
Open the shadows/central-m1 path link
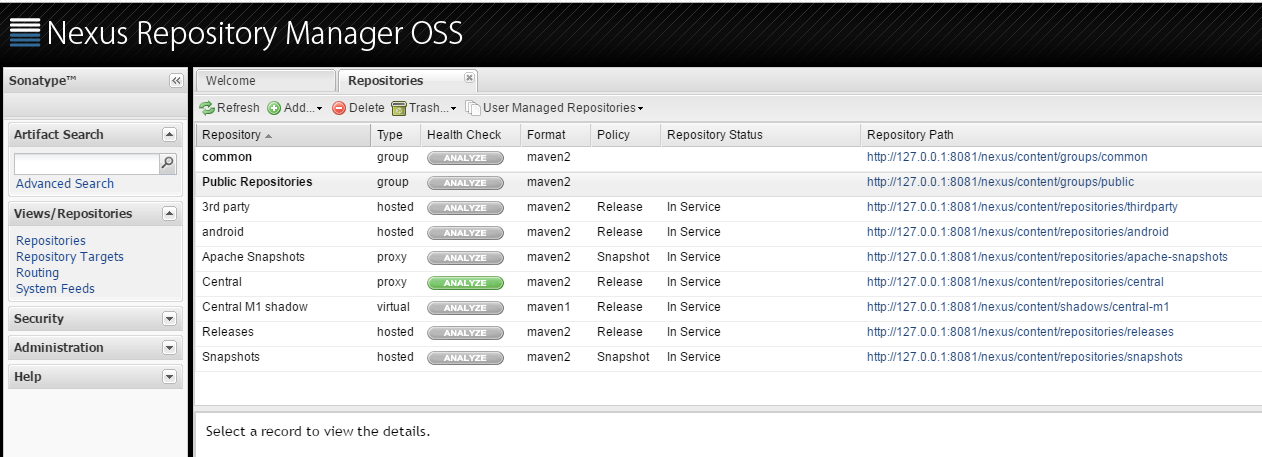point(1018,307)
